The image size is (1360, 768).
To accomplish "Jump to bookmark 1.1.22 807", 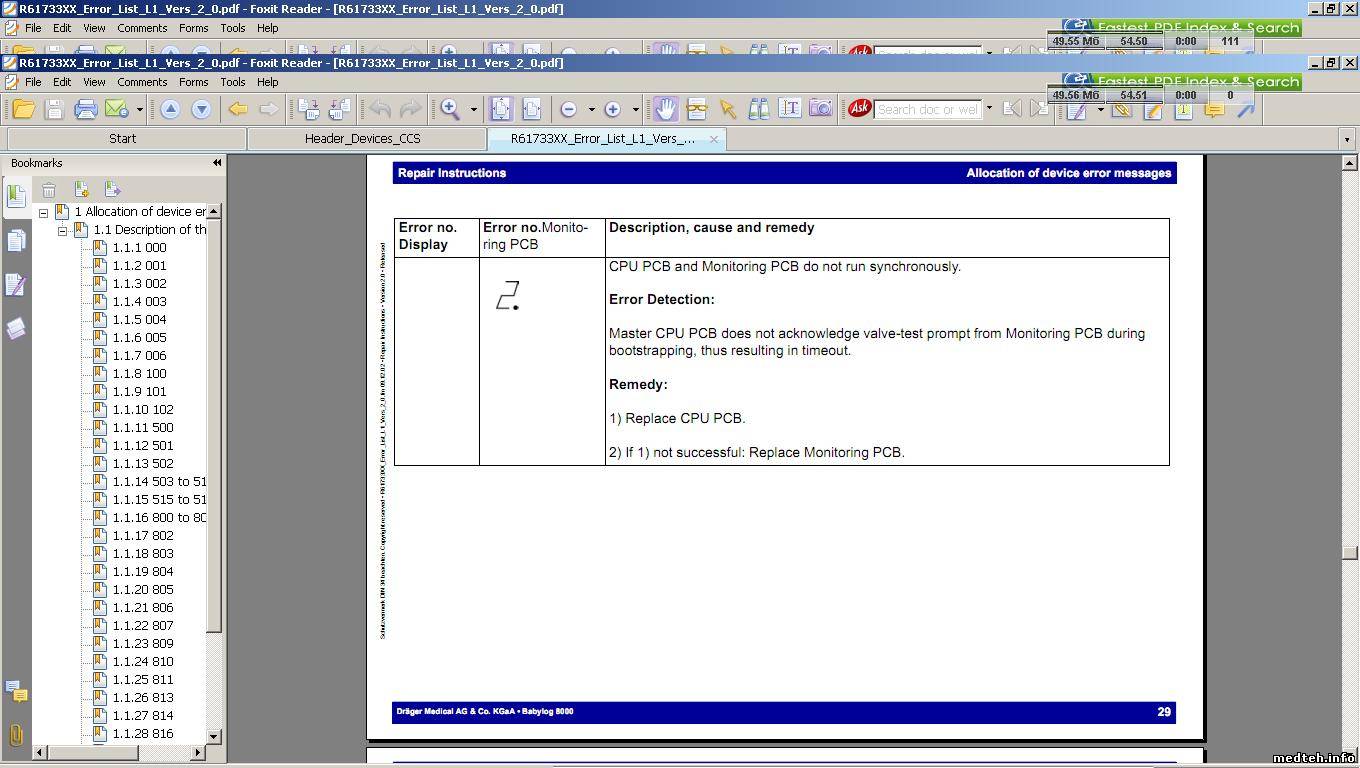I will (142, 626).
